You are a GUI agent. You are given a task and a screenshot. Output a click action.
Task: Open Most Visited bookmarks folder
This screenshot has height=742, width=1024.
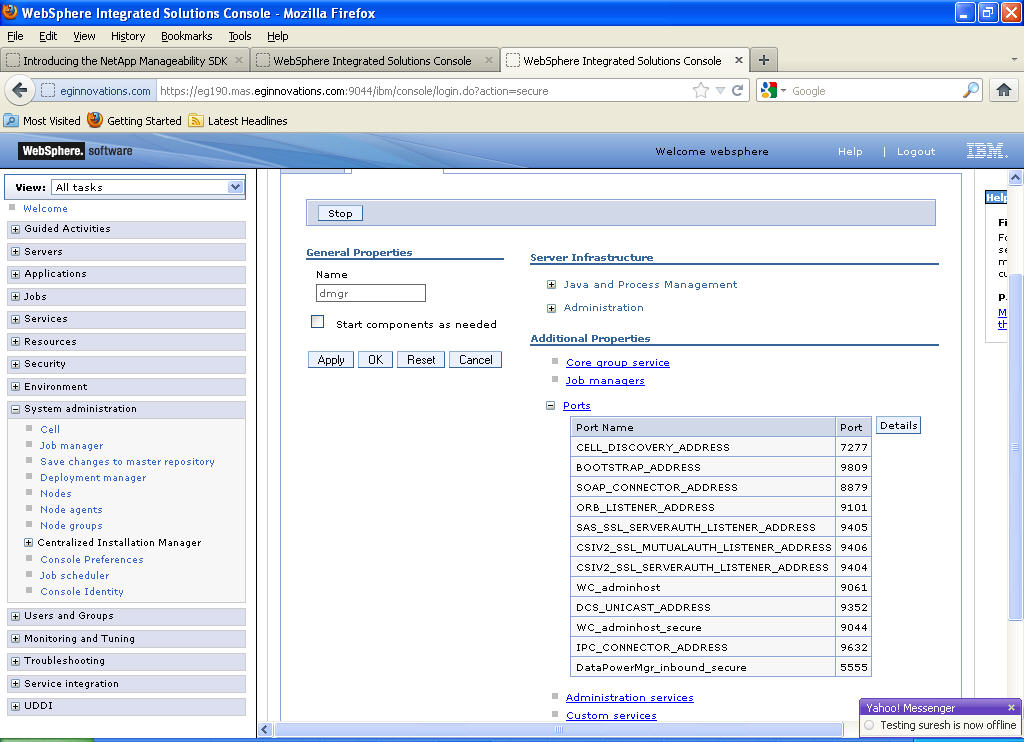coord(42,121)
